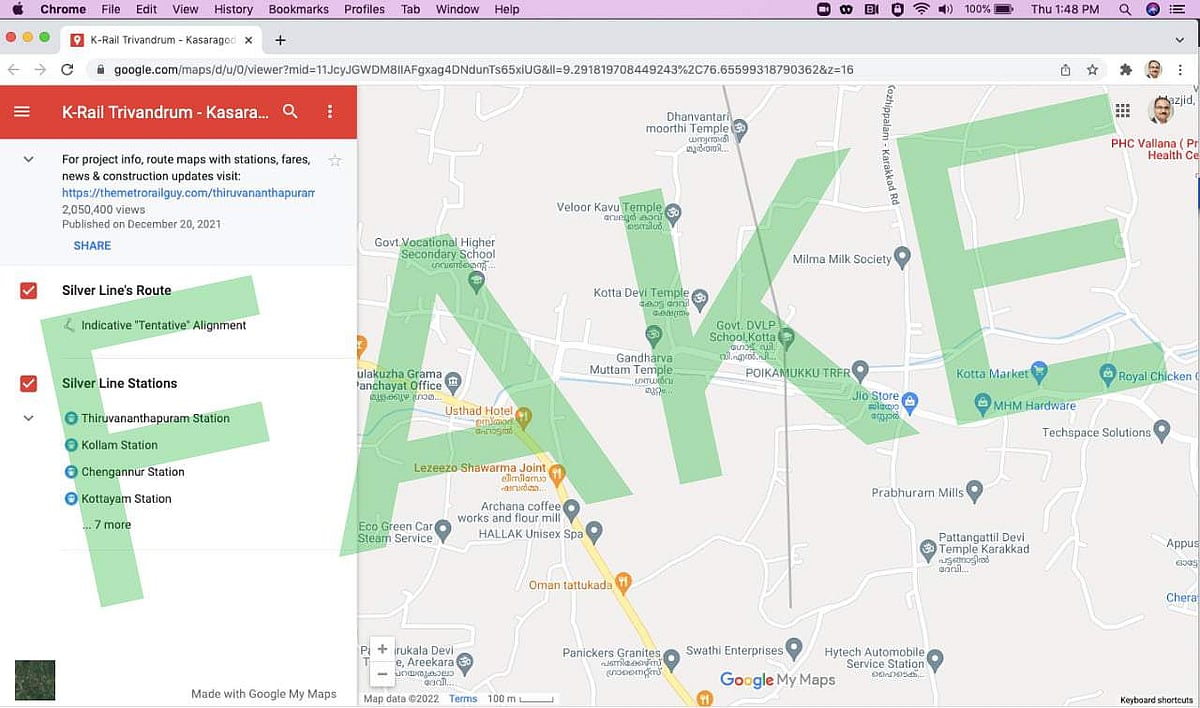This screenshot has height=708, width=1200.
Task: Click the Prabhuram Mills map pin
Action: 975,491
